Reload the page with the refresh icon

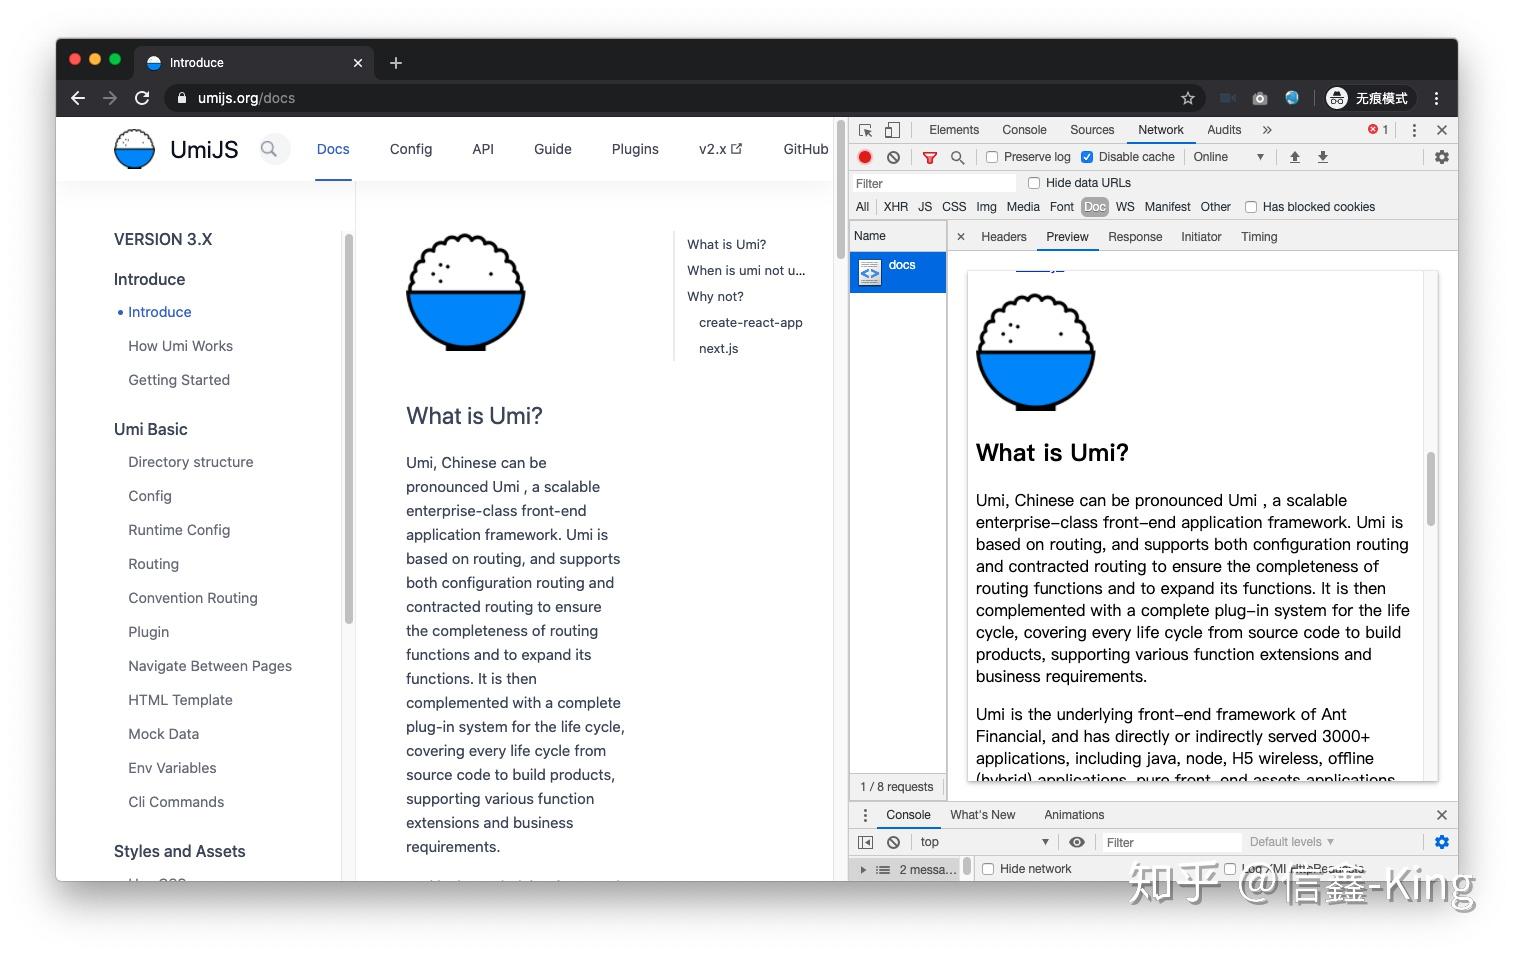click(142, 98)
